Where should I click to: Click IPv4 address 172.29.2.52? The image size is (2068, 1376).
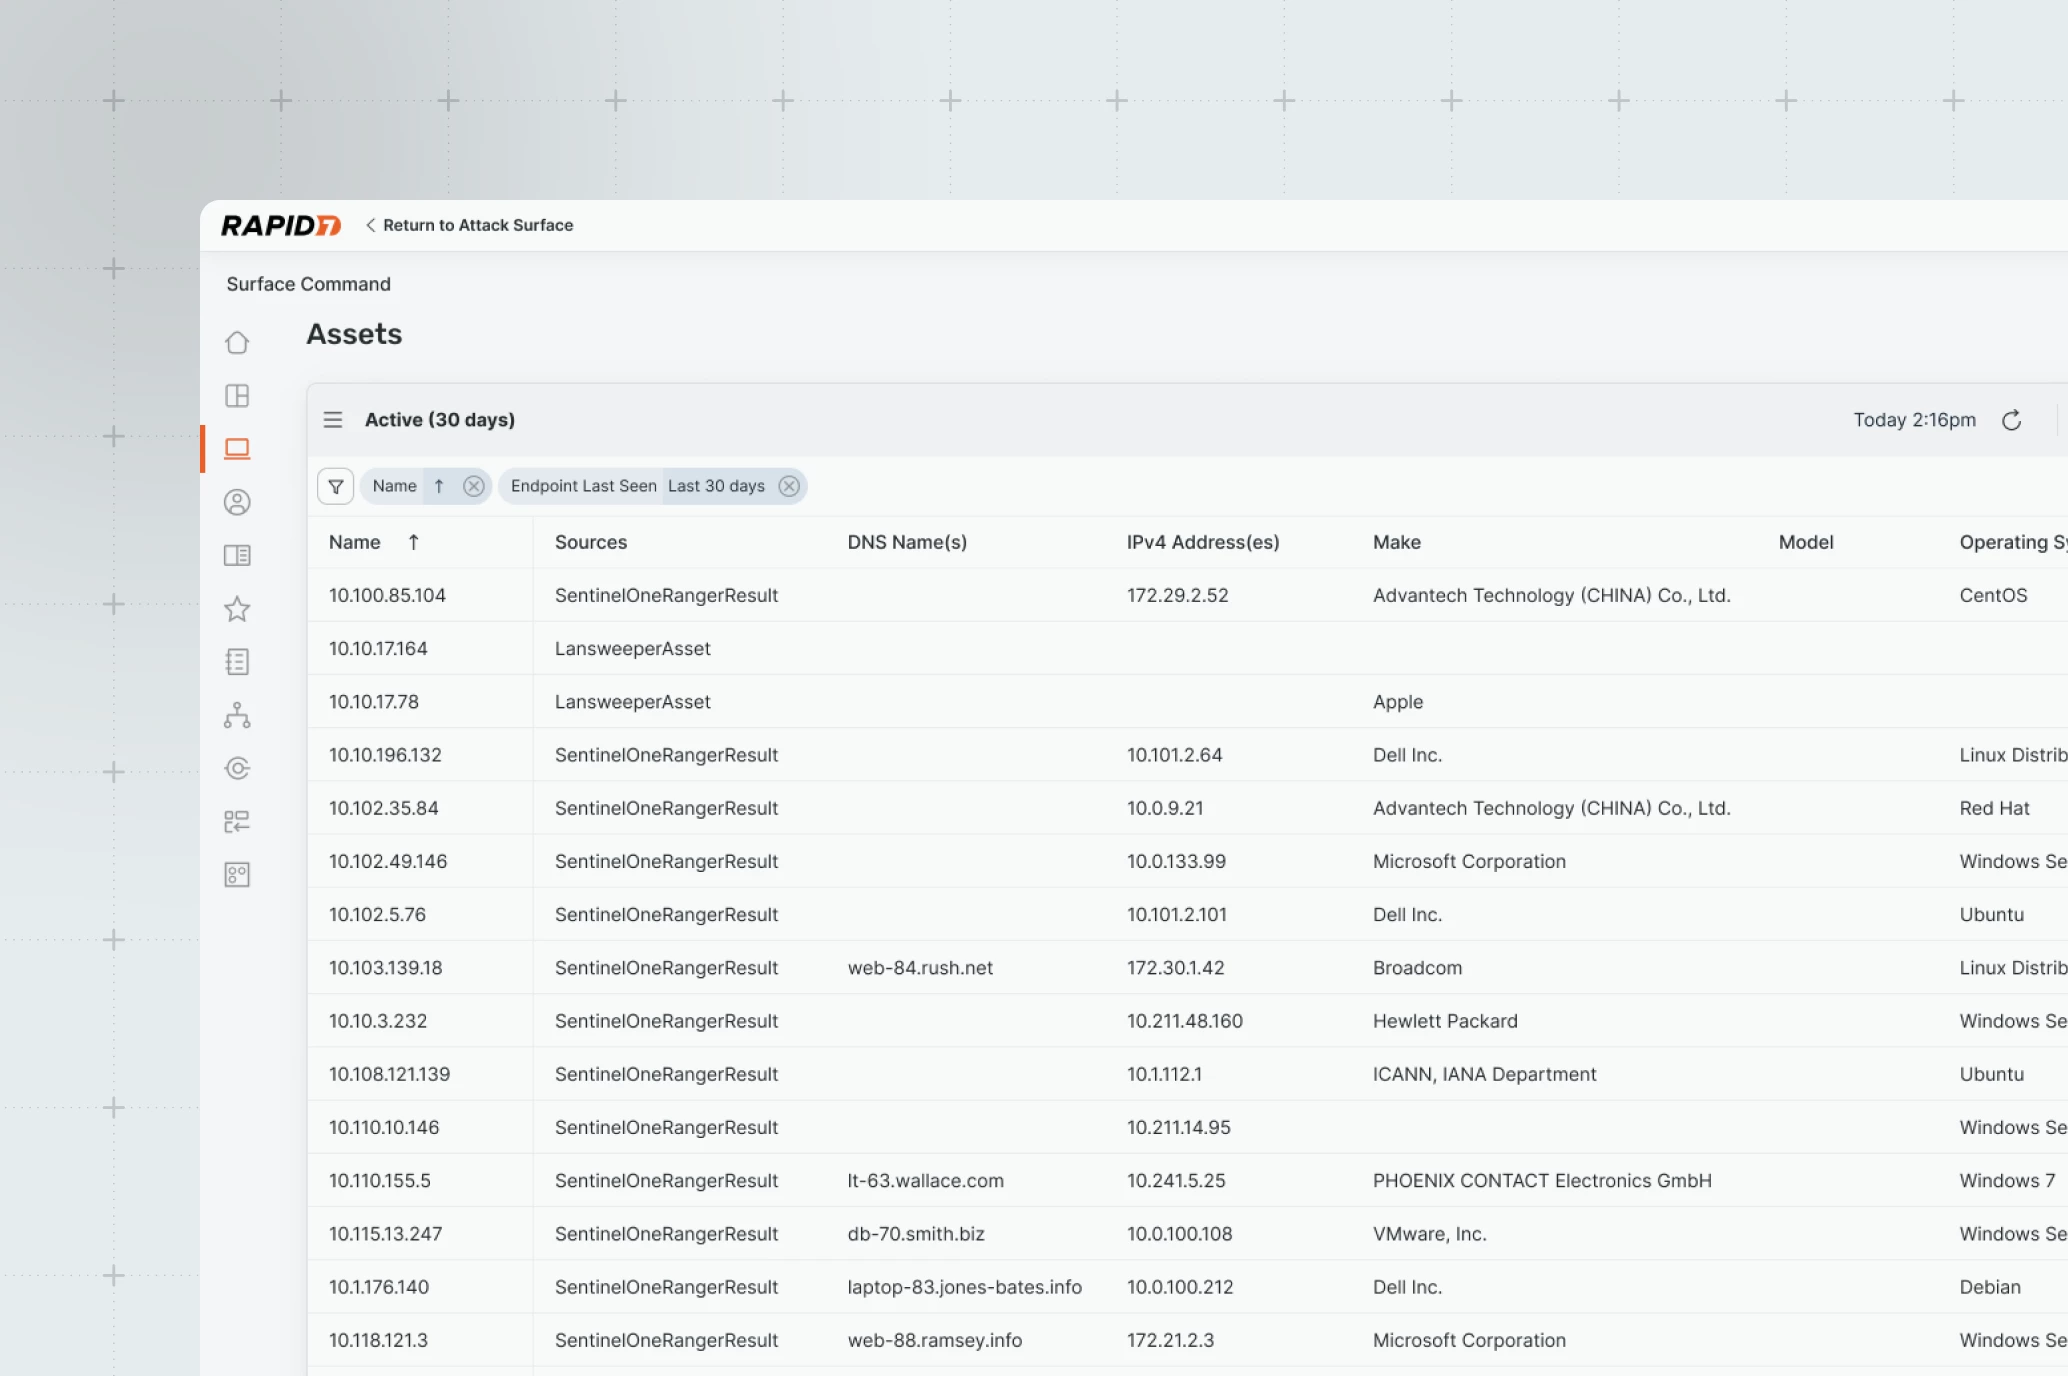1177,595
